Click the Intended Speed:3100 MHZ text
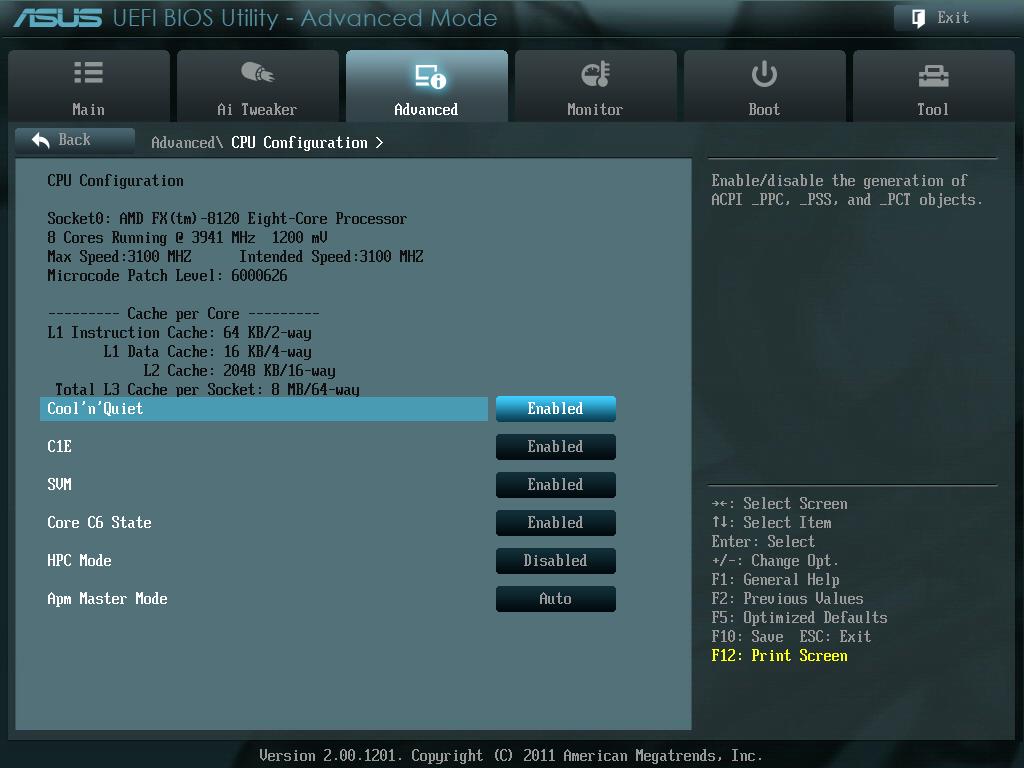This screenshot has width=1024, height=768. (x=331, y=257)
